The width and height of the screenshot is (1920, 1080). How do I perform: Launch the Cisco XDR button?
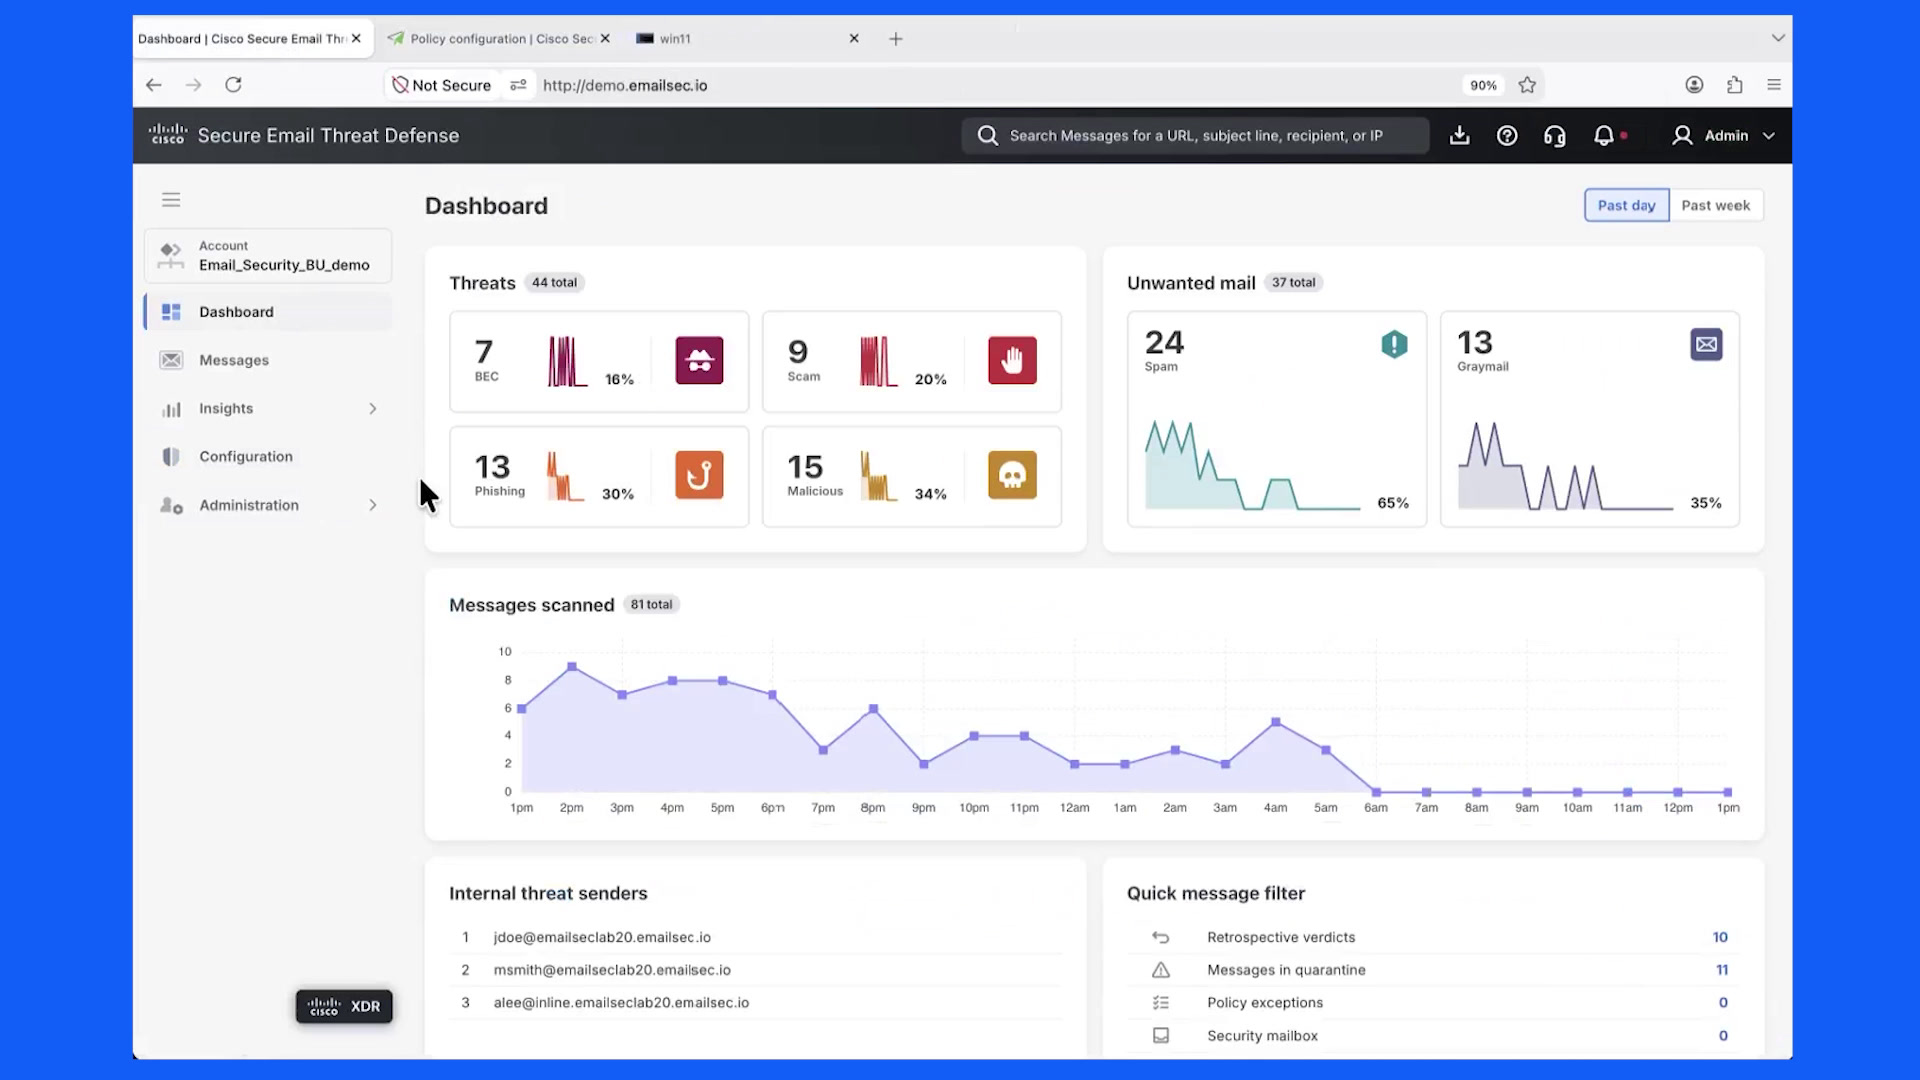[344, 1006]
